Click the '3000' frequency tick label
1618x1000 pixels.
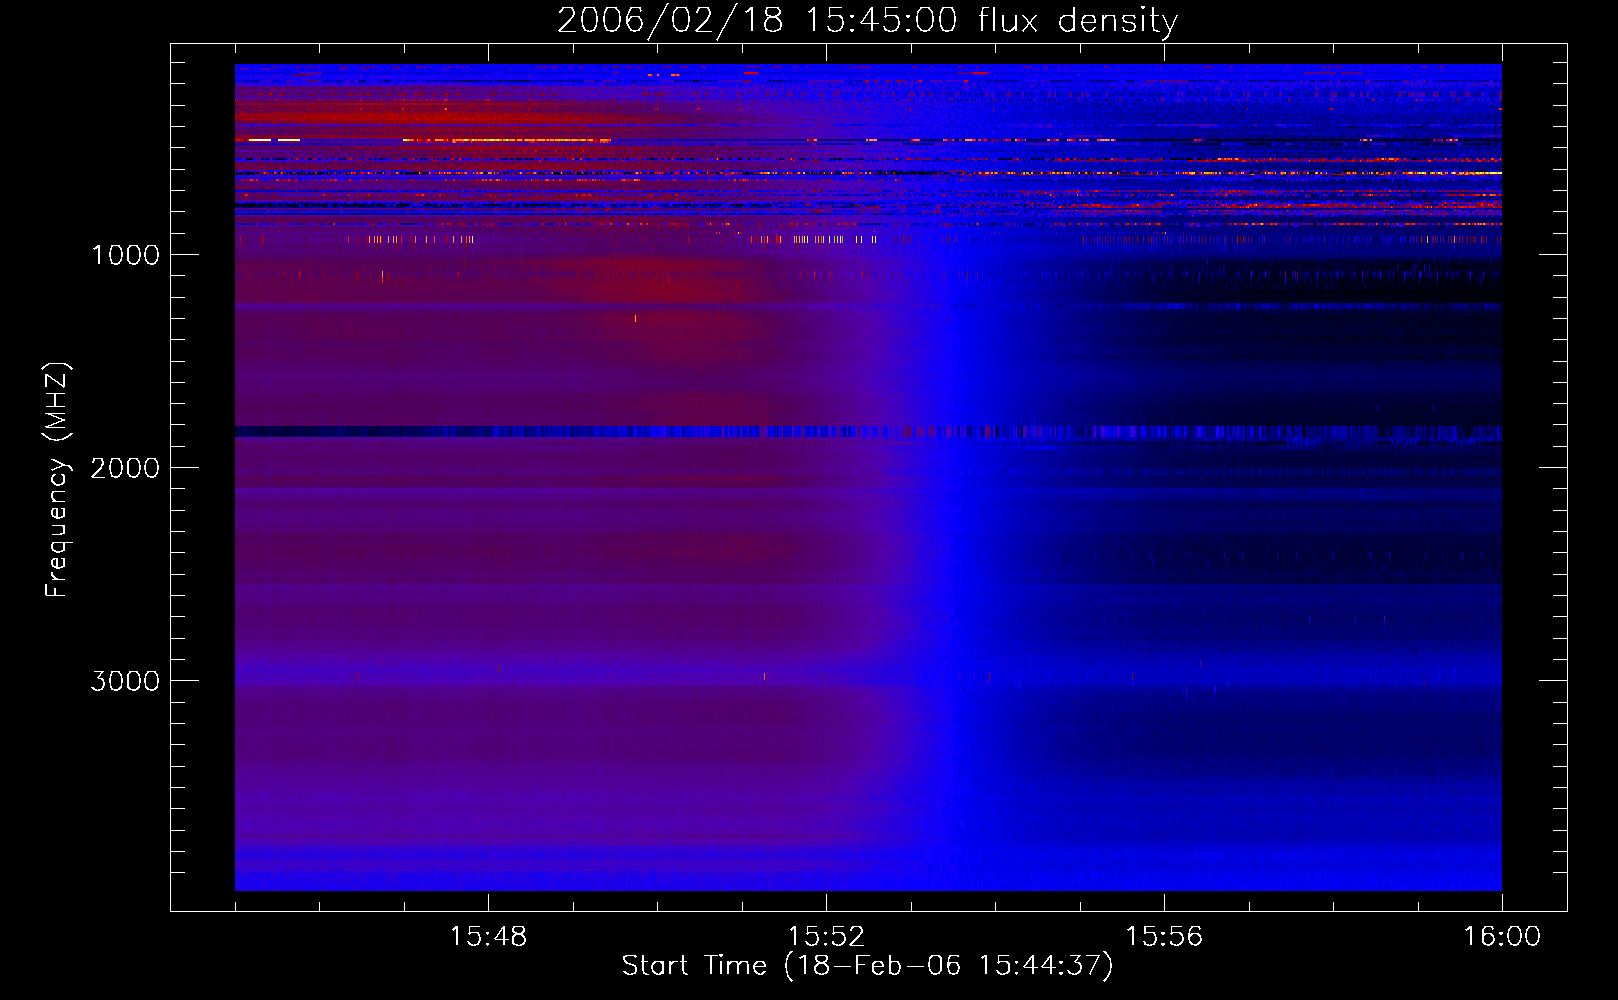(x=125, y=681)
